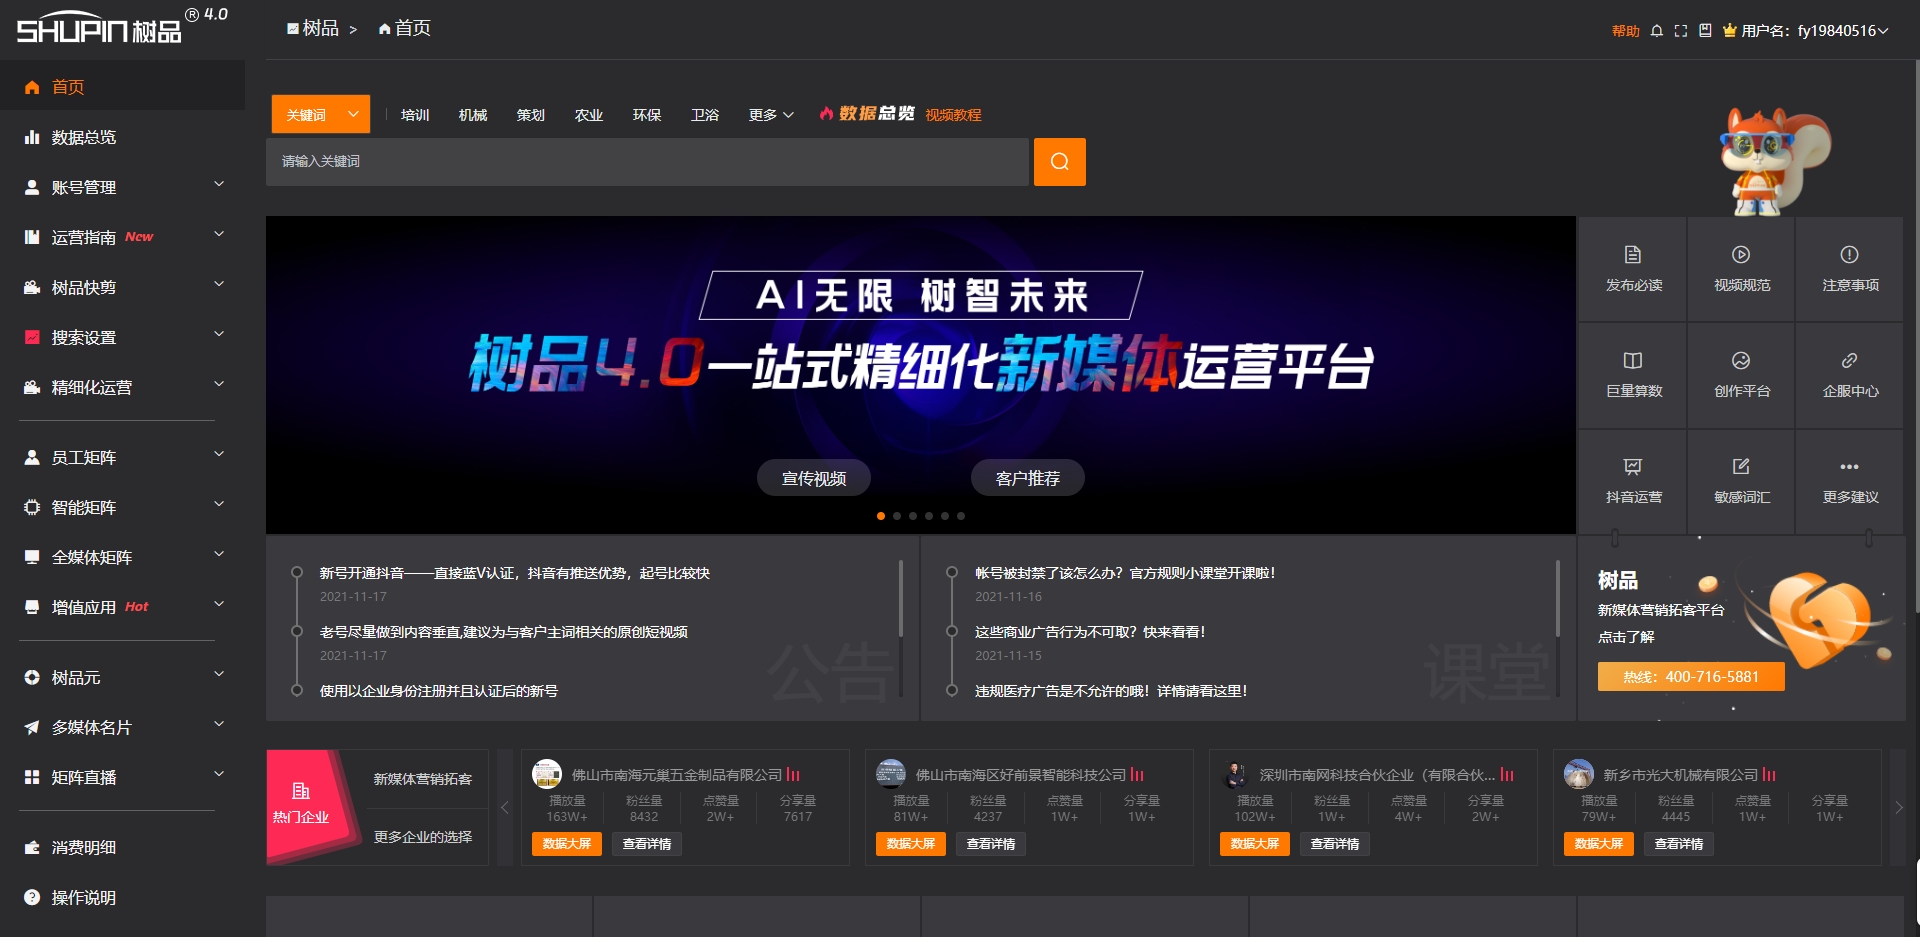Click the orange search magnifier button
This screenshot has height=937, width=1920.
point(1060,162)
